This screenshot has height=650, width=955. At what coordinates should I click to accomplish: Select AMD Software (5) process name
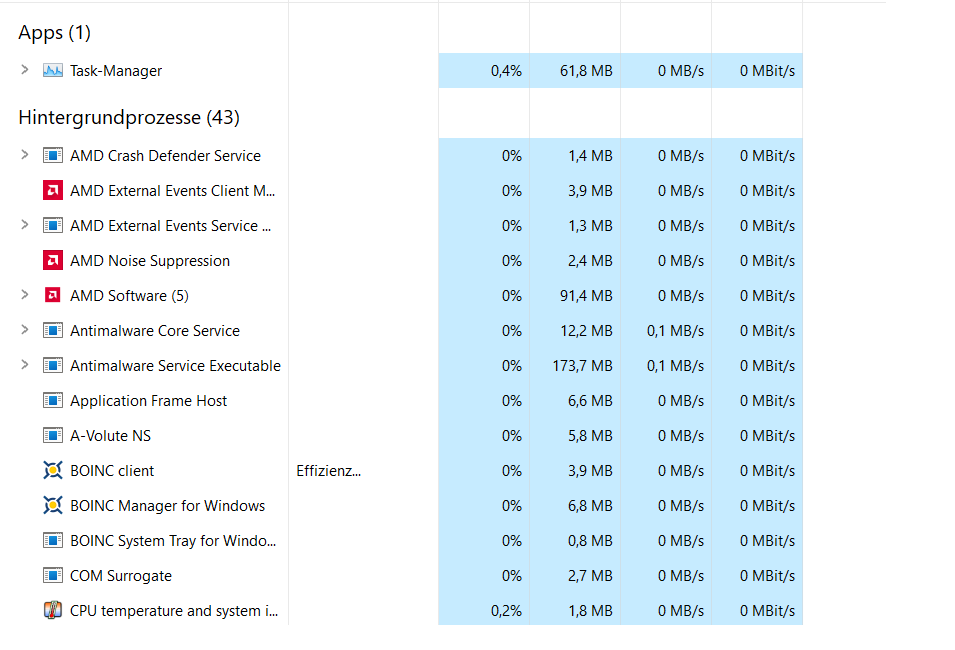[x=129, y=296]
